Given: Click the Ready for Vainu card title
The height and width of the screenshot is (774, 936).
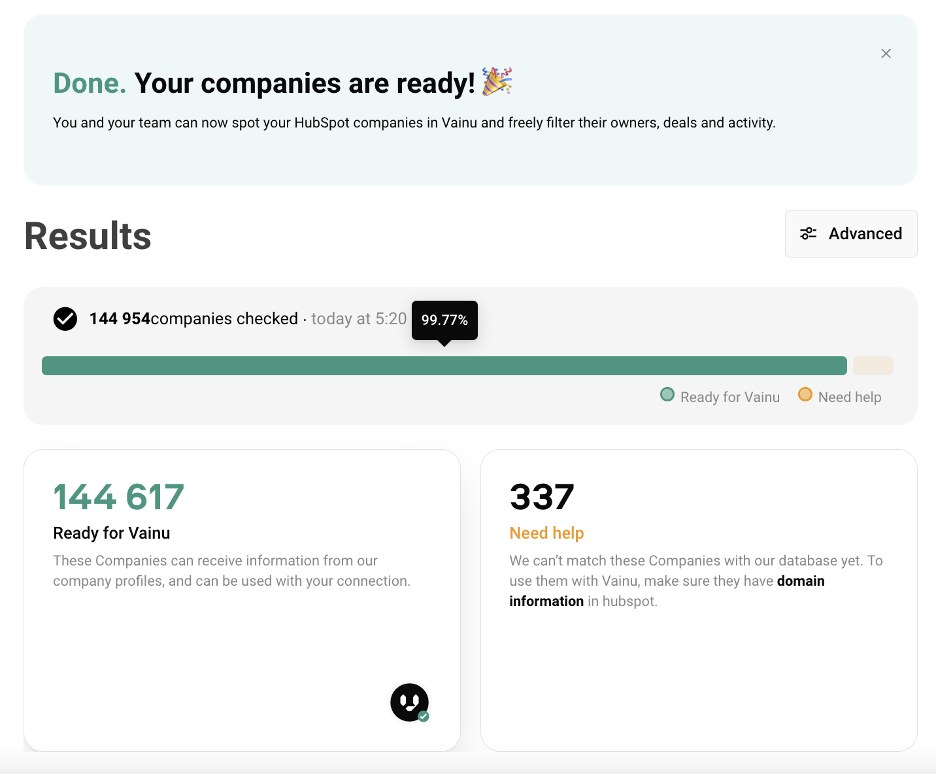Looking at the screenshot, I should pyautogui.click(x=118, y=533).
